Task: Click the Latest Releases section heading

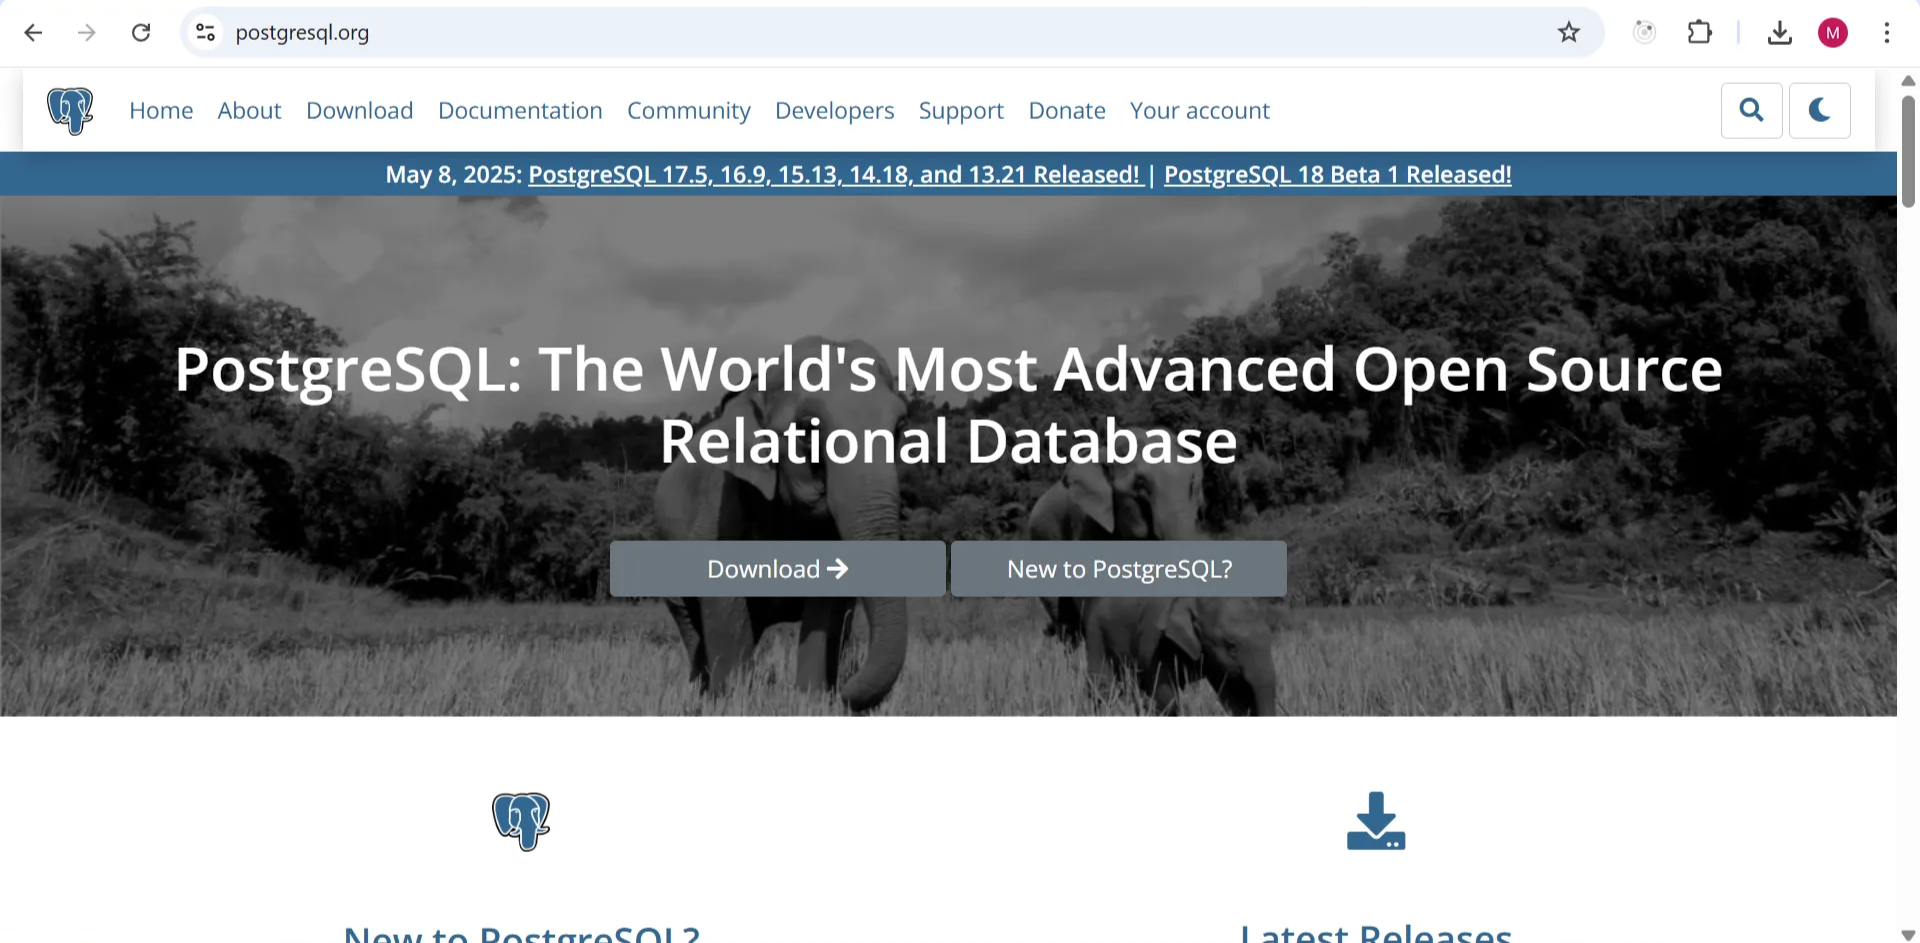Action: (x=1376, y=934)
